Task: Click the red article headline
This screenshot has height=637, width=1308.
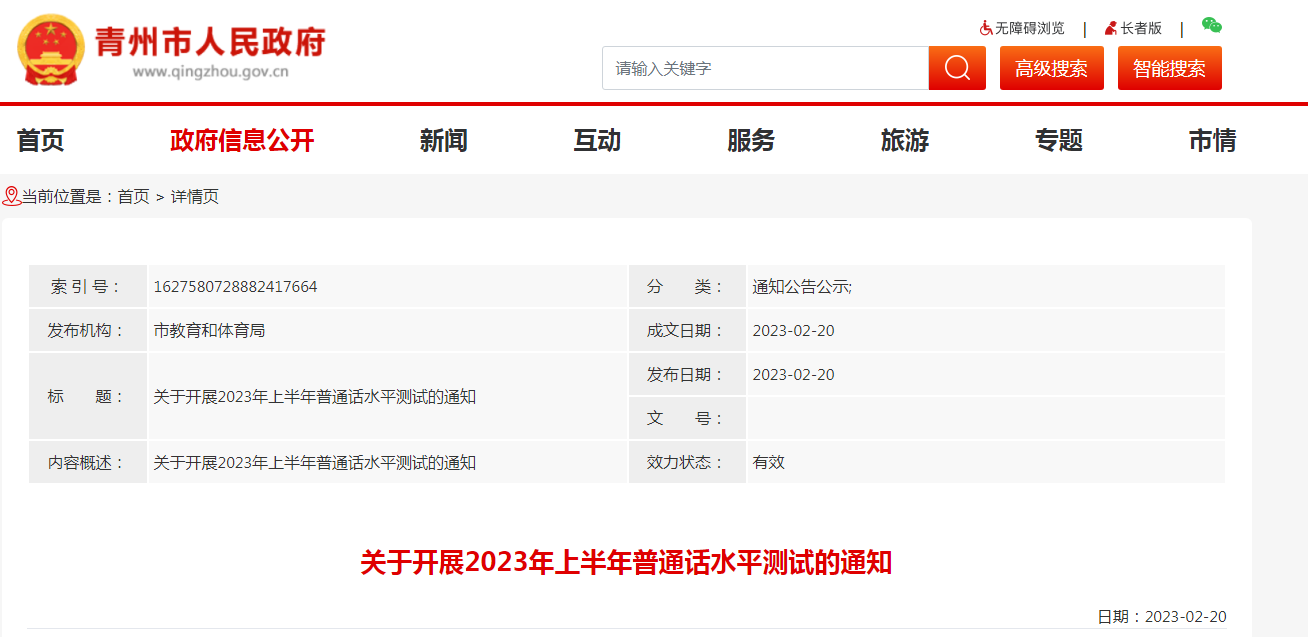Action: (x=626, y=562)
